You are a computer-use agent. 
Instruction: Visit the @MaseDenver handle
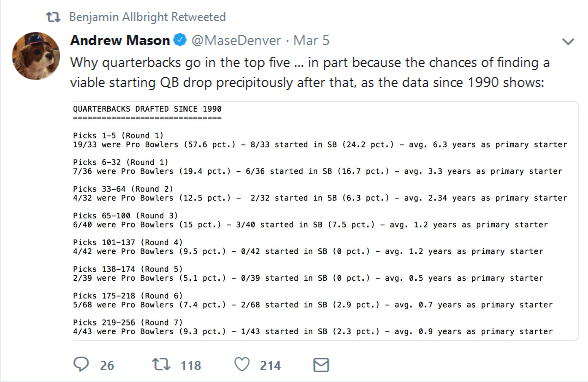[x=236, y=40]
